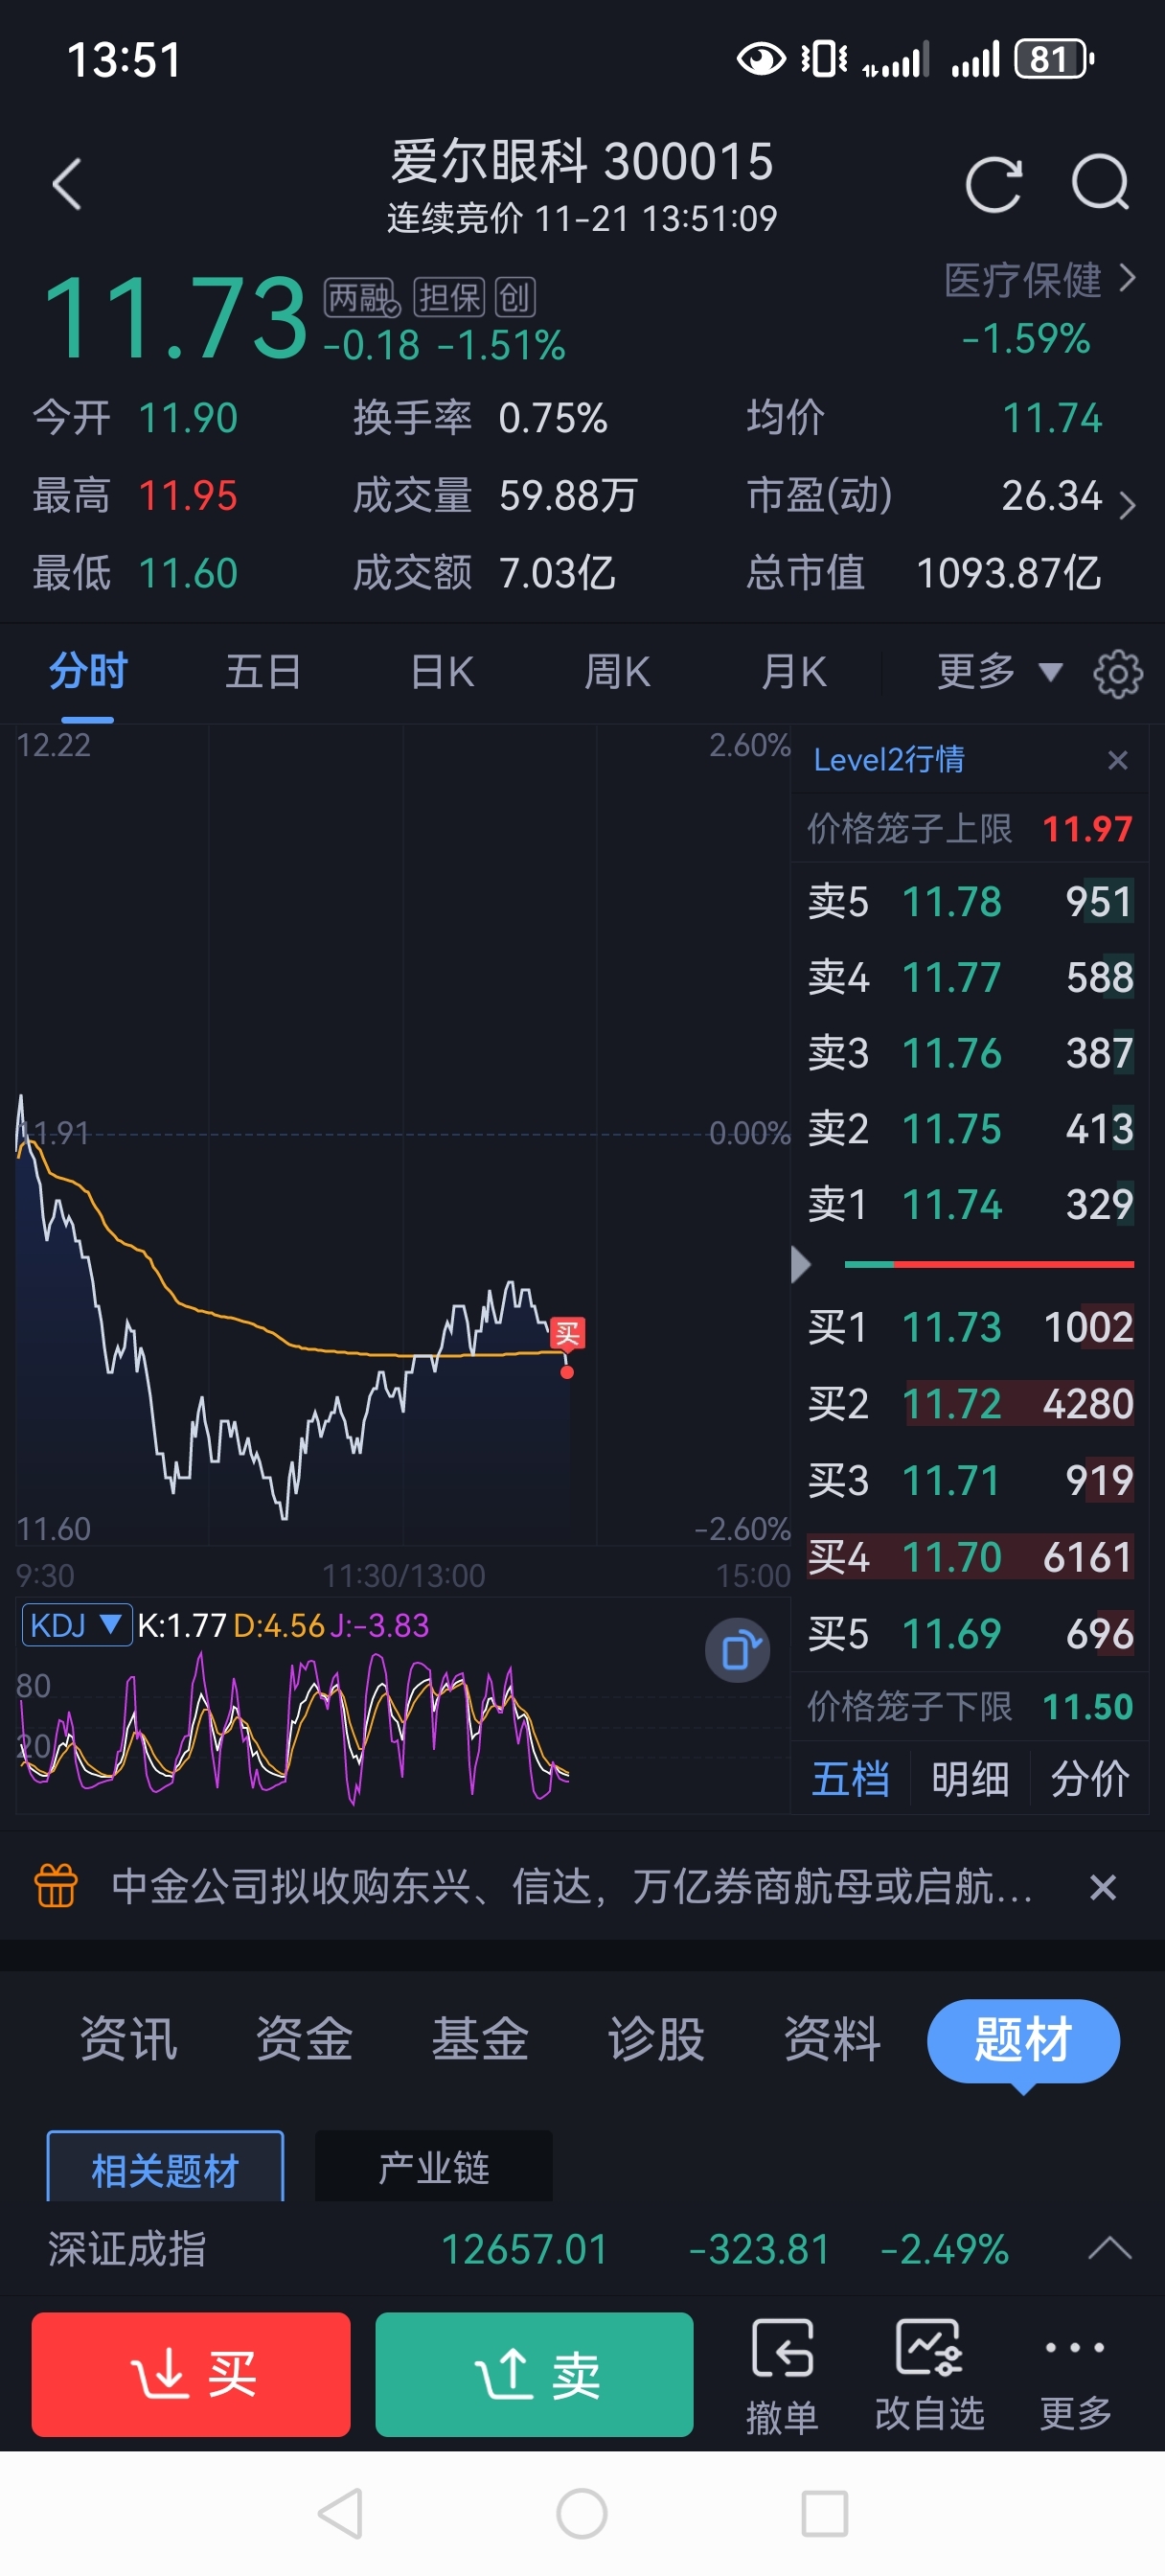Open the 诊股 section tab

(x=656, y=2040)
